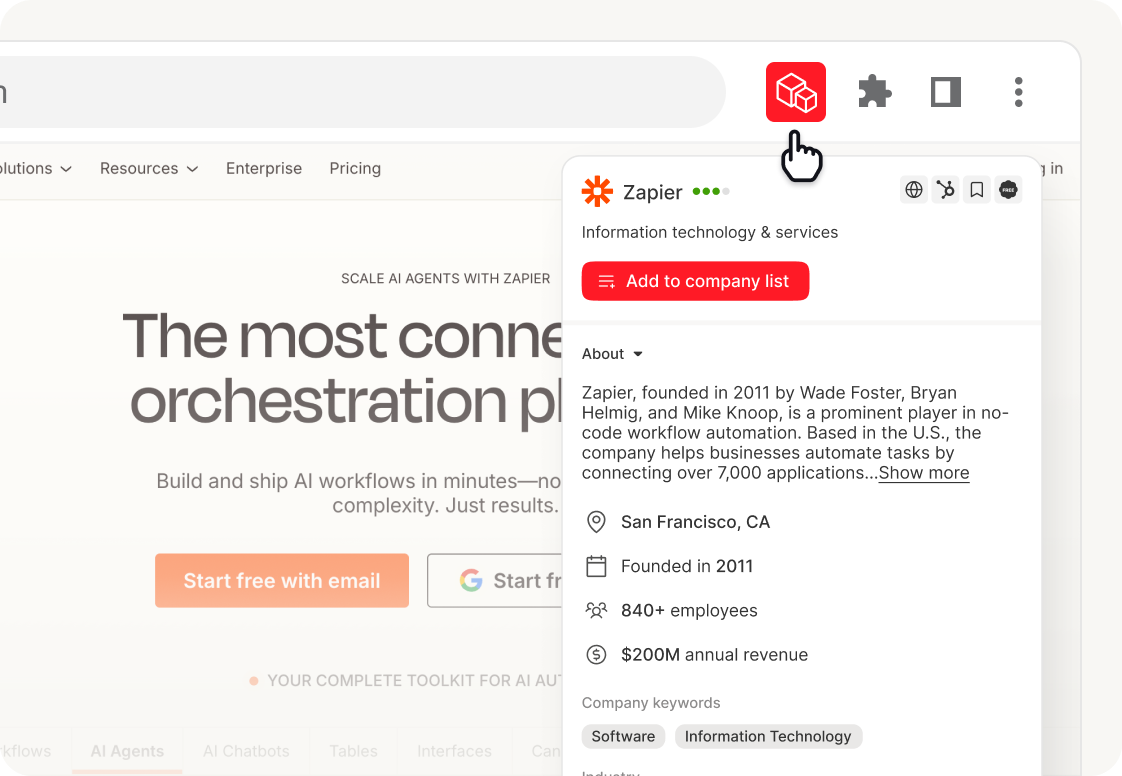Click the red cube extension icon
The image size is (1122, 776).
796,92
